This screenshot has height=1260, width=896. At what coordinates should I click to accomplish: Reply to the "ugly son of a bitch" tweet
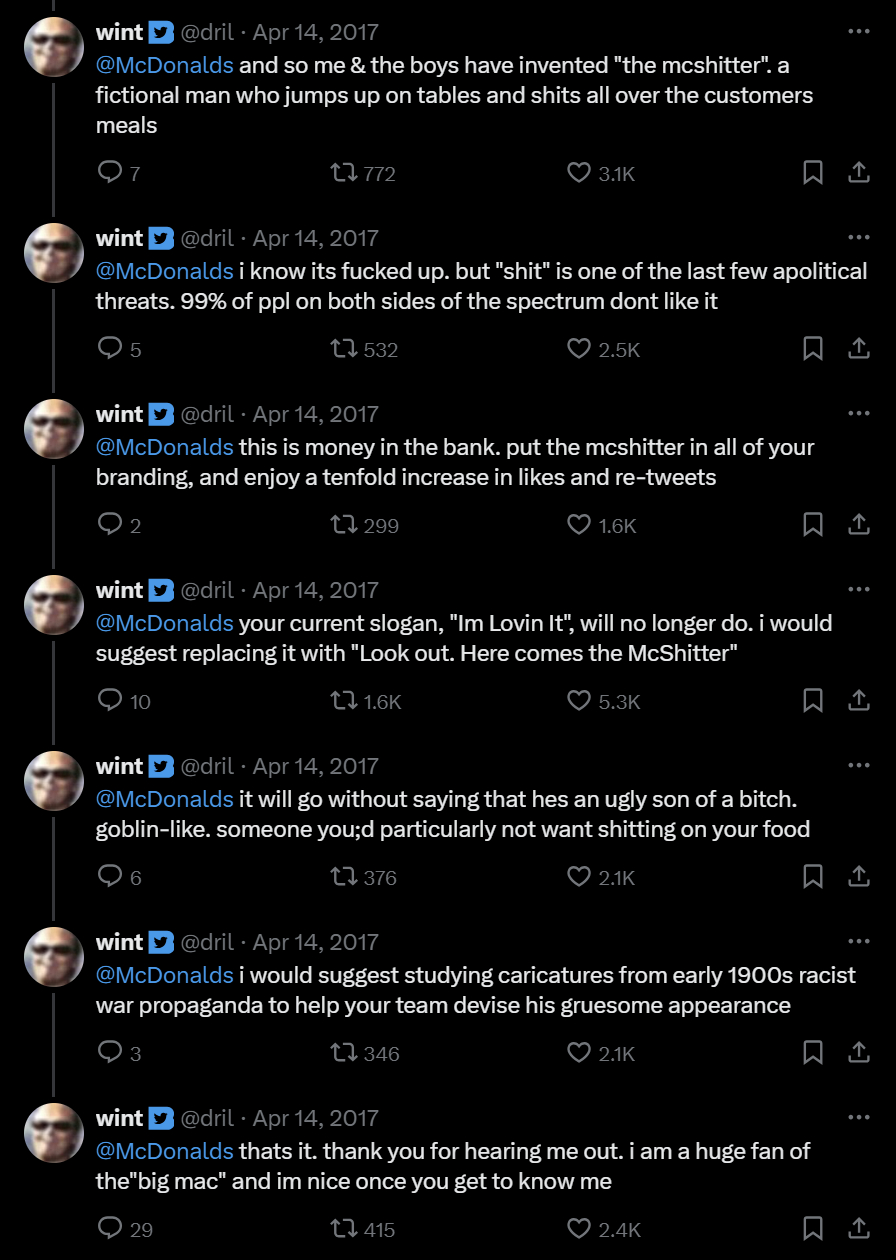click(110, 877)
